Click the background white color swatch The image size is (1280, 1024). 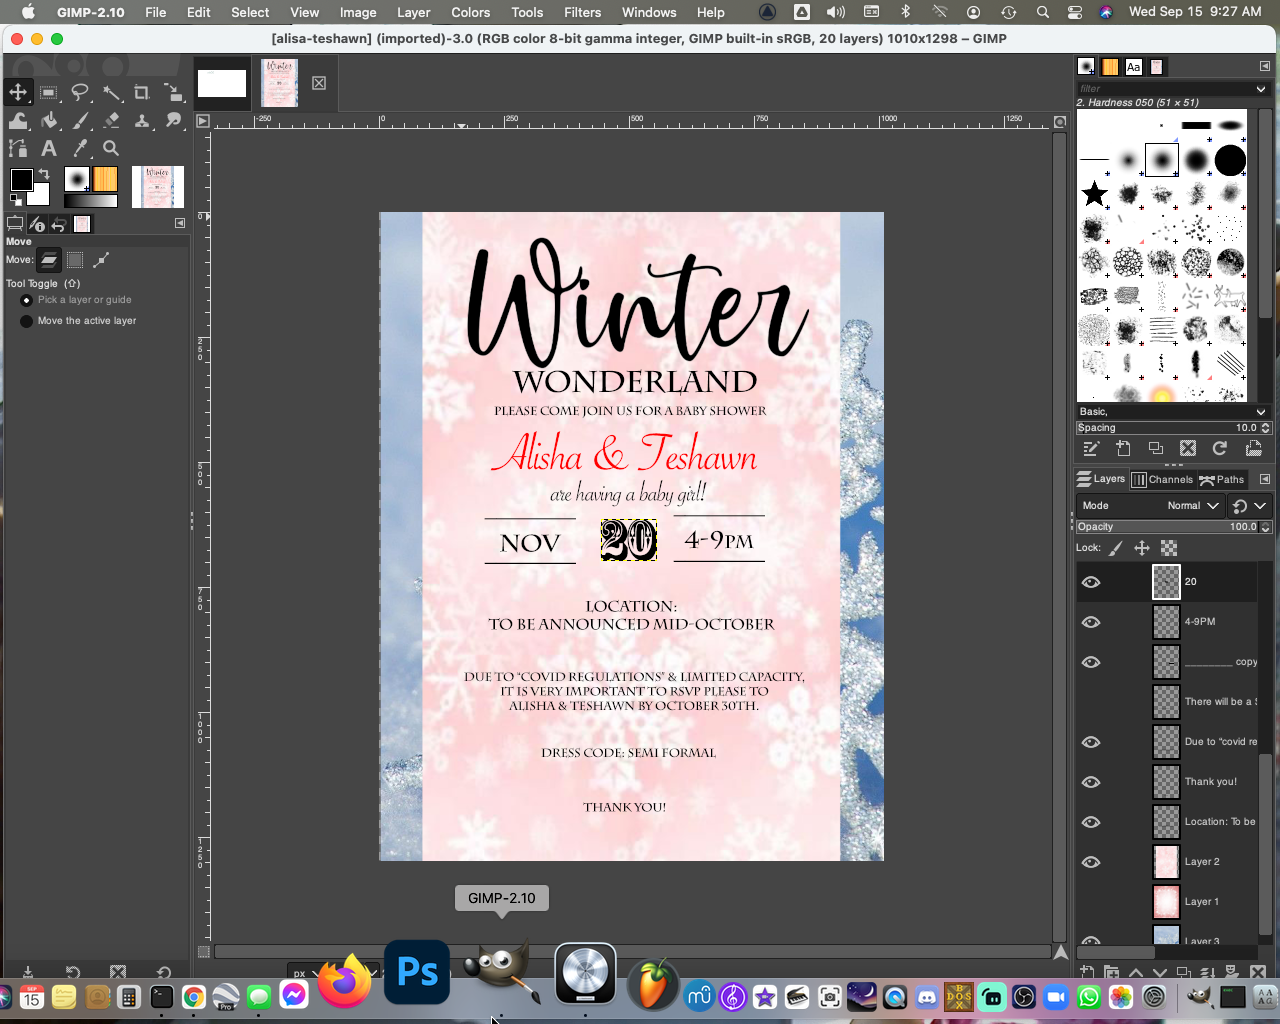click(42, 197)
